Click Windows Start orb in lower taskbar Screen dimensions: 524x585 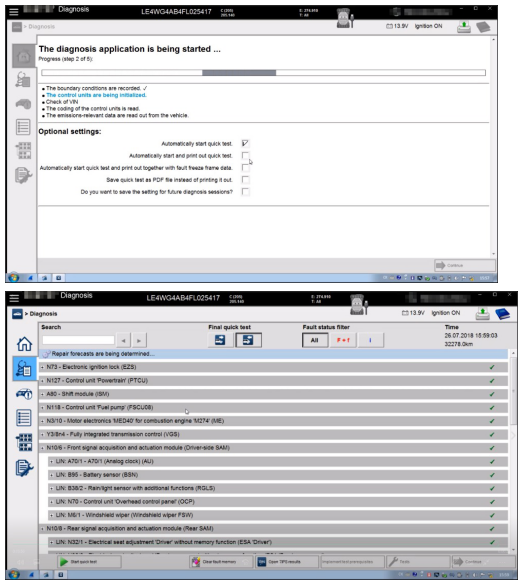(14, 575)
